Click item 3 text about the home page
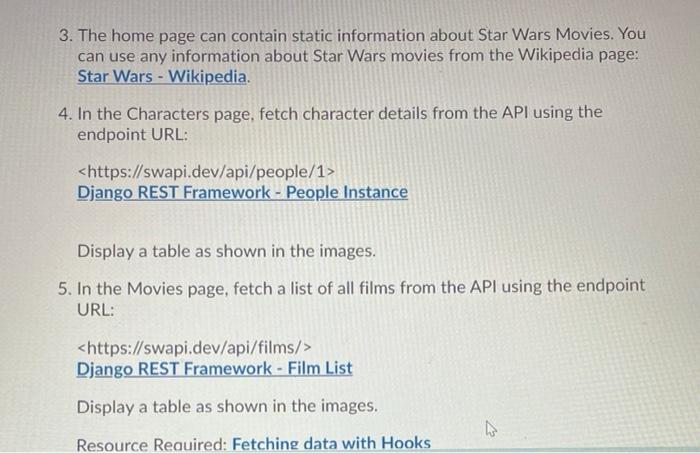This screenshot has width=700, height=453. pos(362,46)
